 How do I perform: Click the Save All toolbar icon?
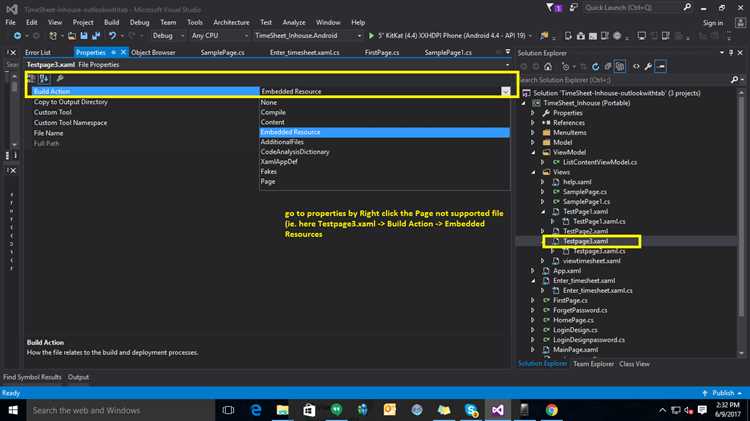[96, 36]
